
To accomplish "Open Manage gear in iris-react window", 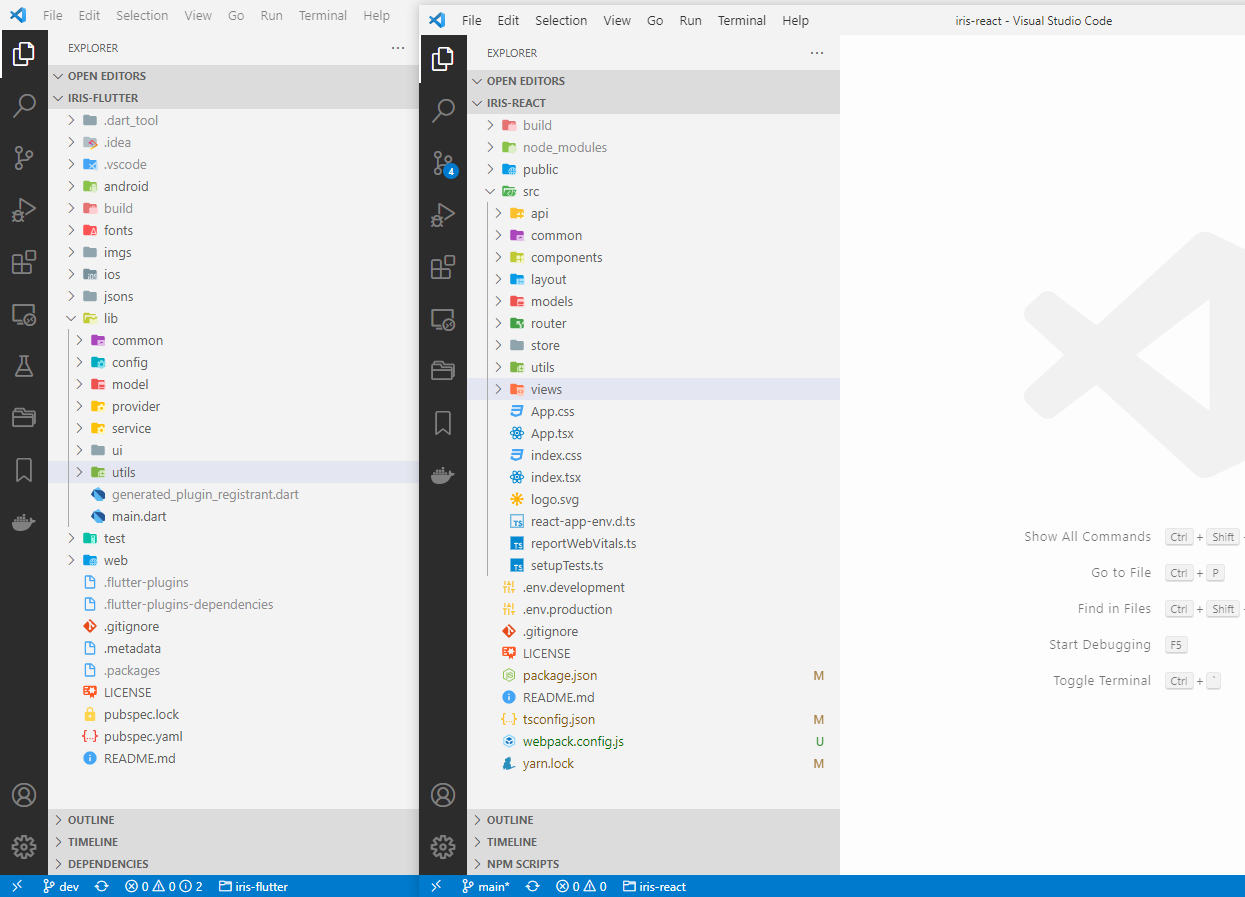I will tap(443, 847).
